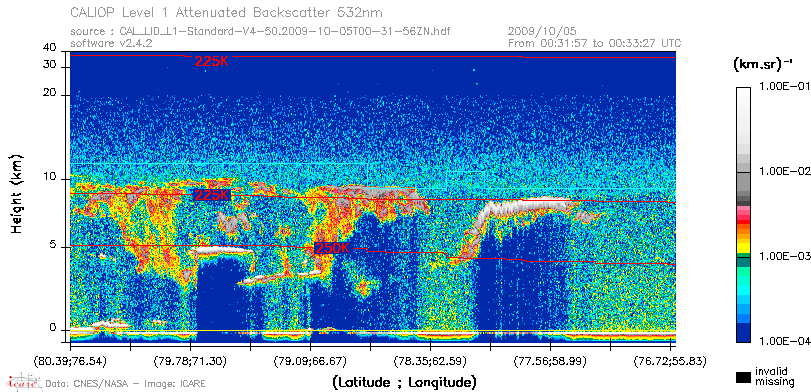The width and height of the screenshot is (811, 392).
Task: Click the date "2009/10/05"
Action: click(543, 32)
